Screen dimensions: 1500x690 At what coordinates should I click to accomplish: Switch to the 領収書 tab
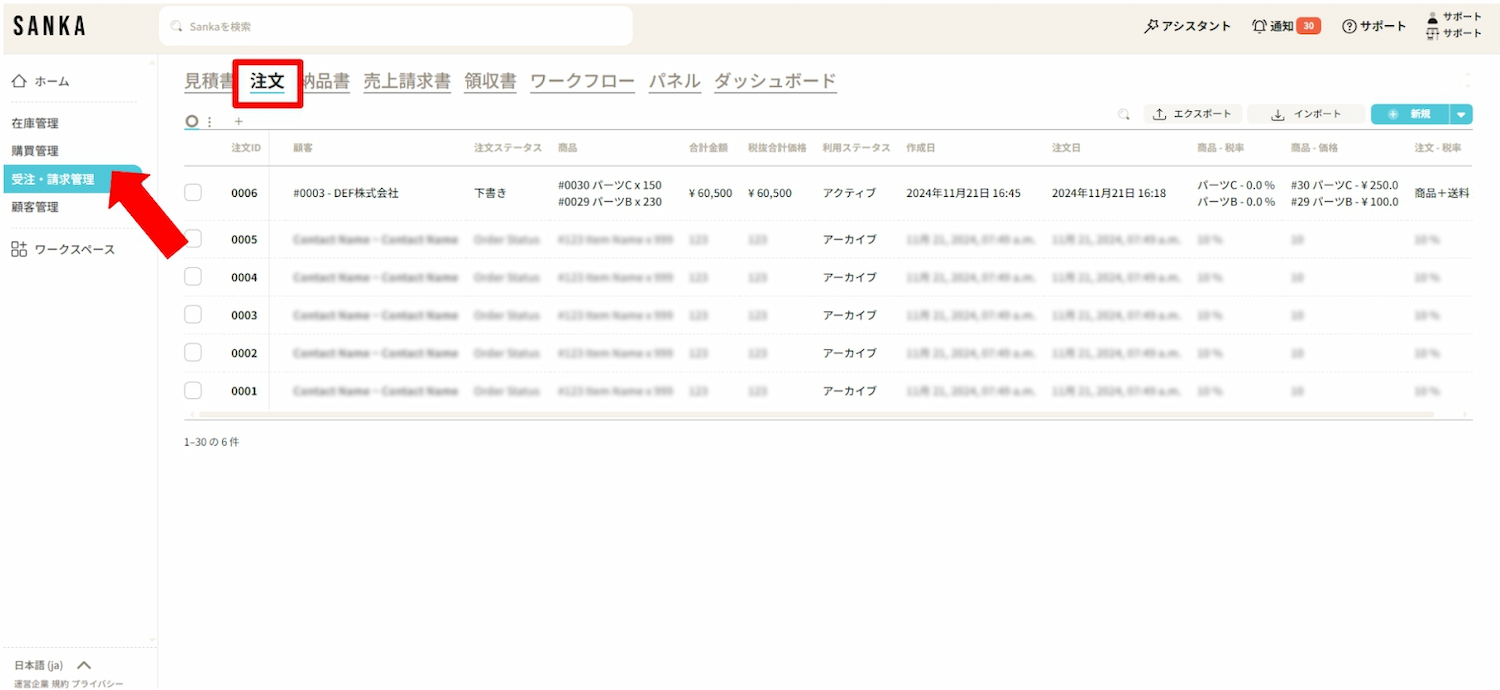pyautogui.click(x=490, y=81)
